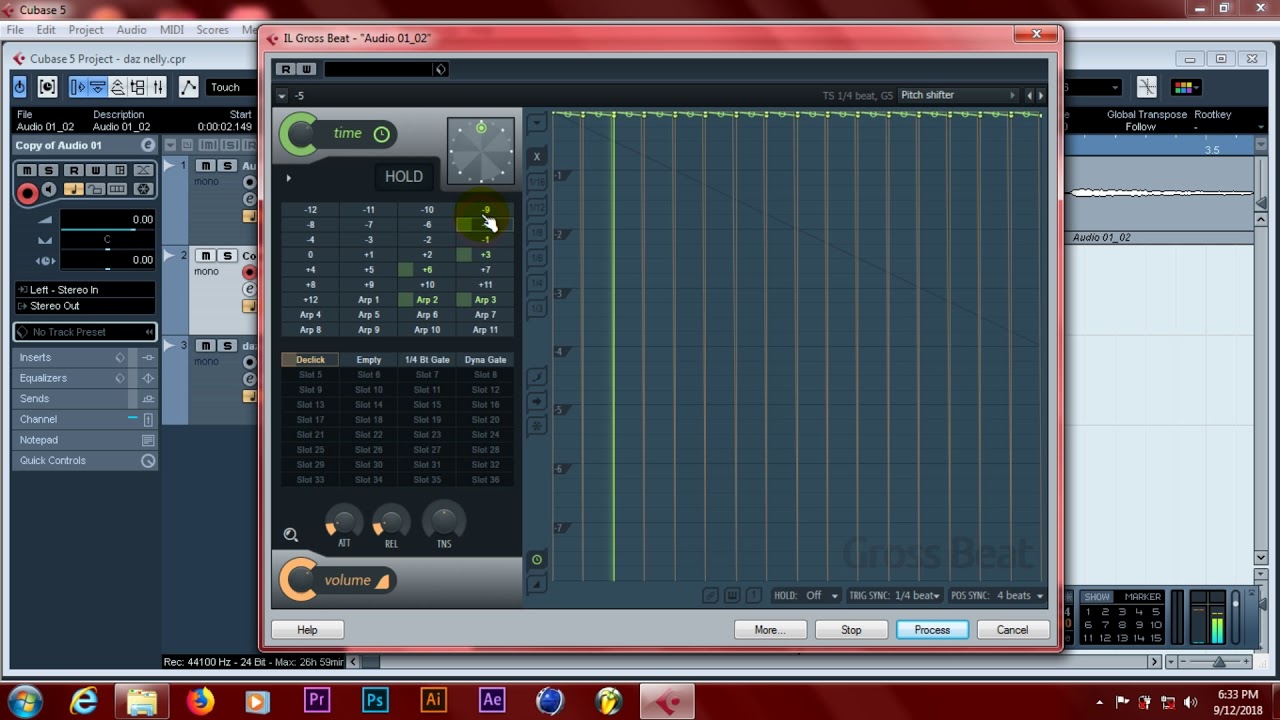Toggle the HOLD button in Gross Beat
The height and width of the screenshot is (720, 1280).
pos(404,177)
